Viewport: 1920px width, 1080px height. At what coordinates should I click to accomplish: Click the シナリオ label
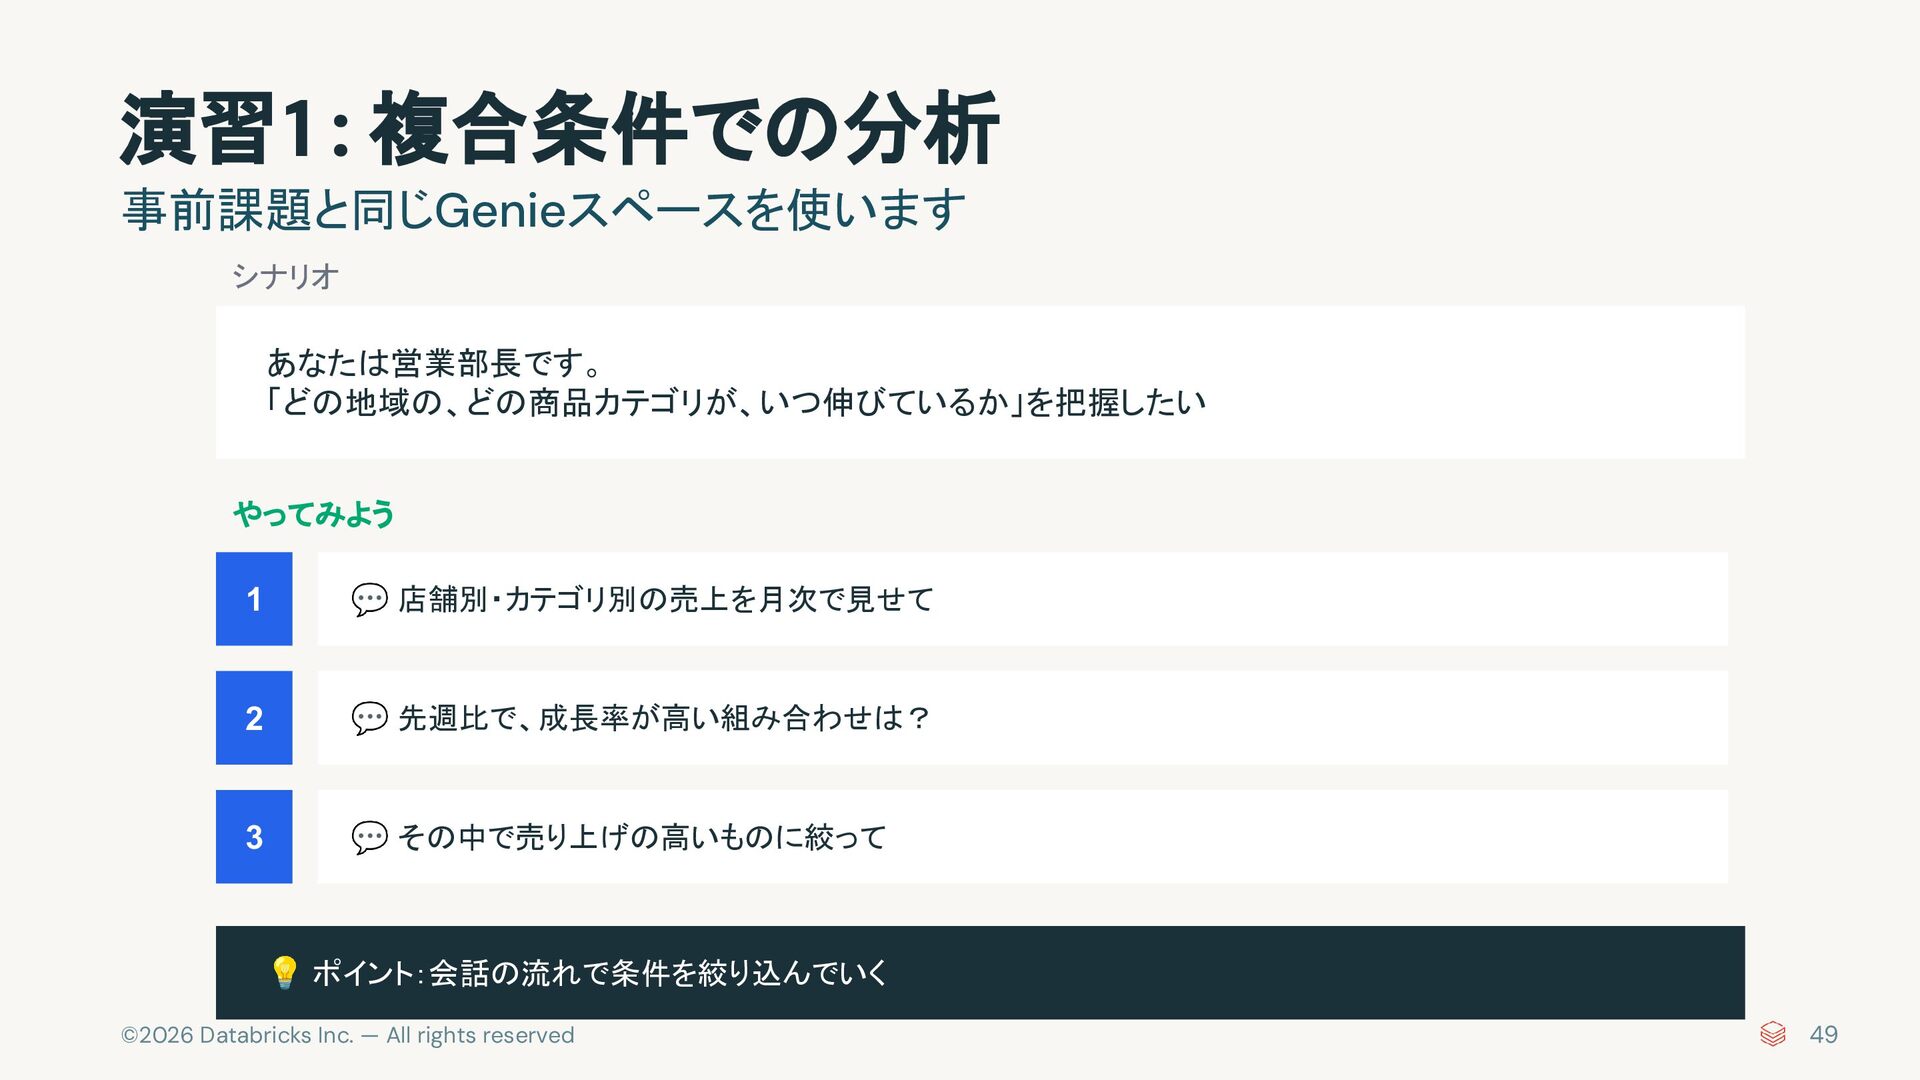[x=285, y=276]
